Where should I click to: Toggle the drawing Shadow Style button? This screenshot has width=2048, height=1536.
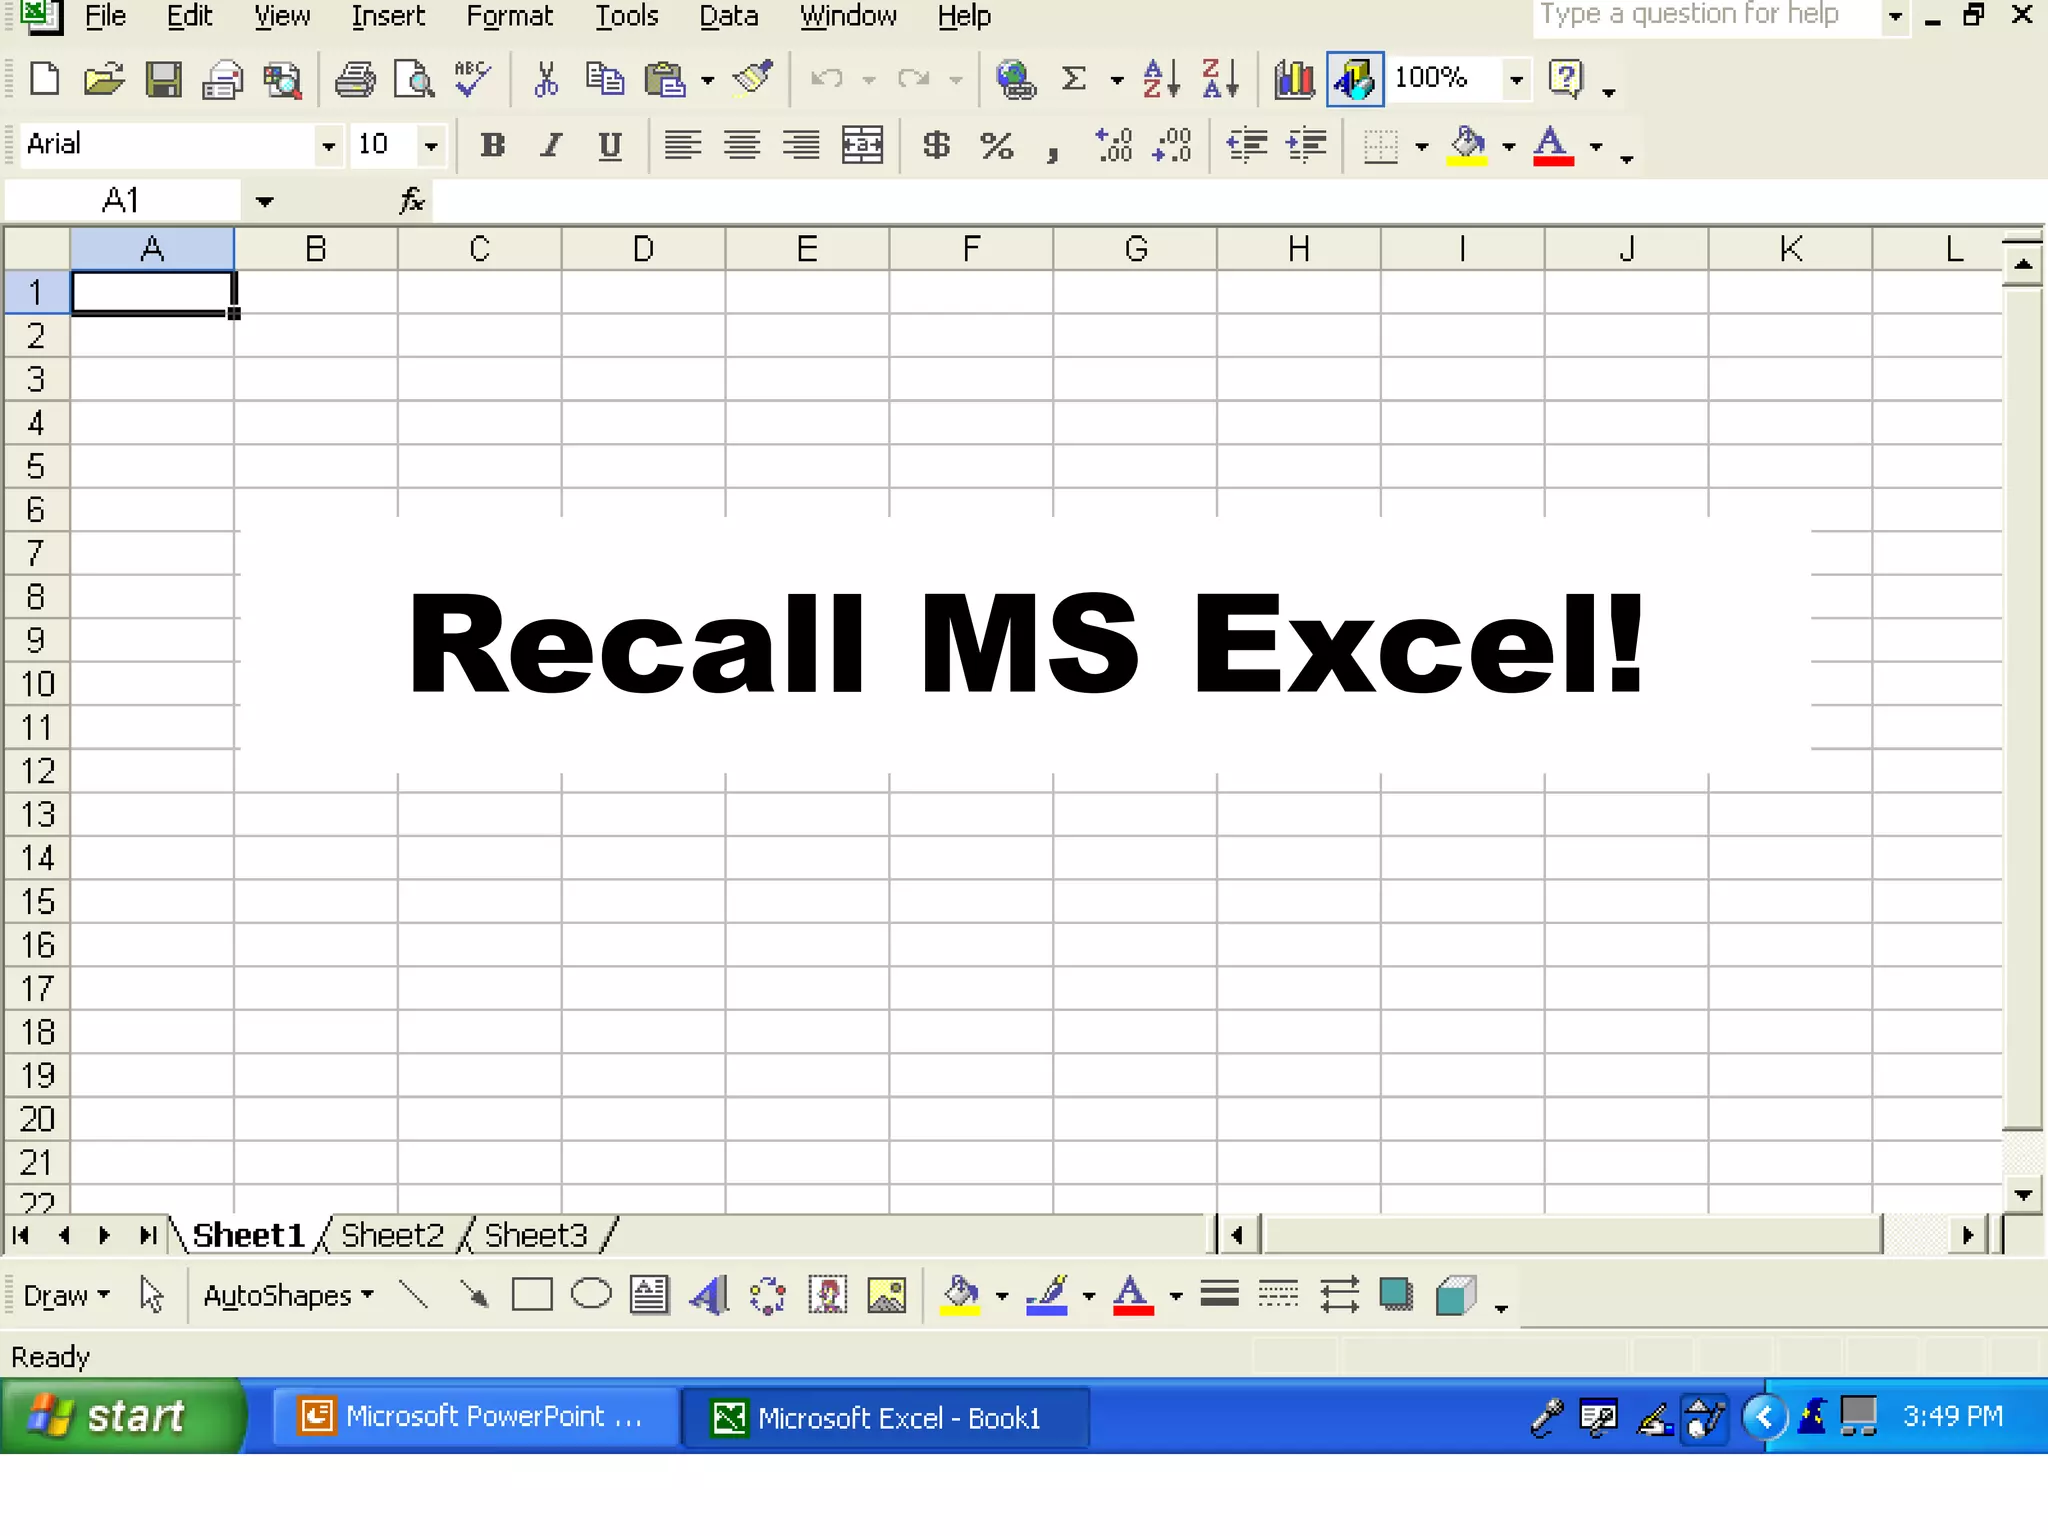point(1396,1296)
